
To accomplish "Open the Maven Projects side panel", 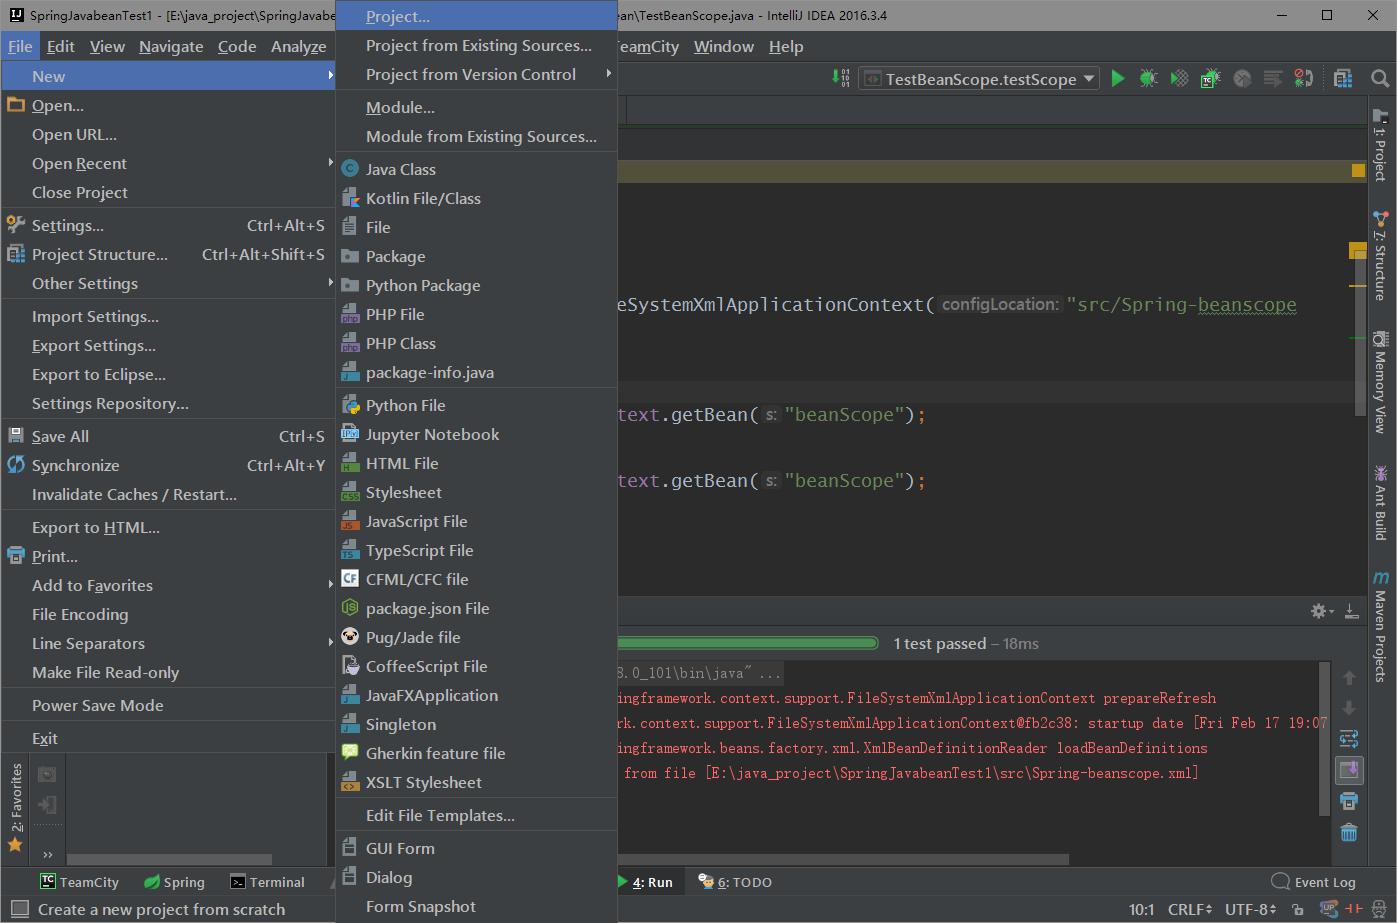I will 1381,627.
